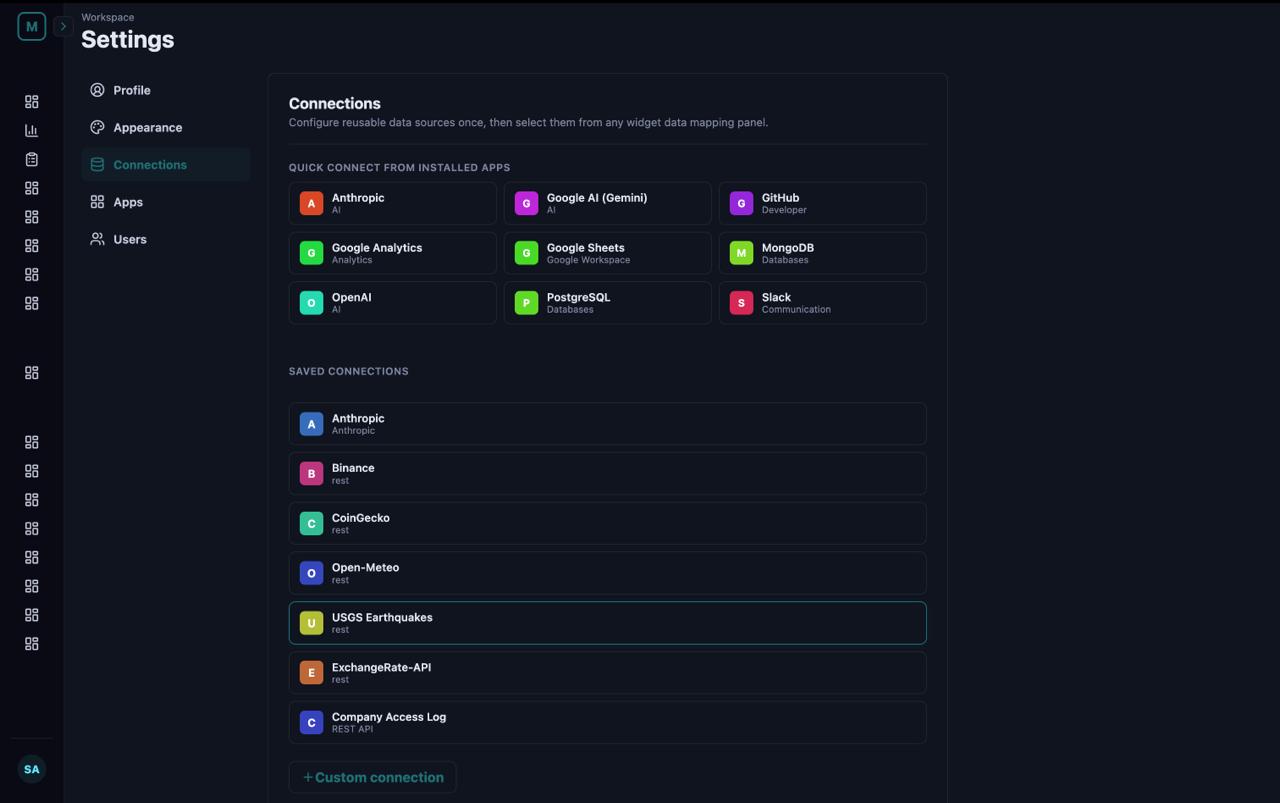Image resolution: width=1280 pixels, height=803 pixels.
Task: Expand the sidebar with the chevron arrow
Action: pyautogui.click(x=63, y=26)
